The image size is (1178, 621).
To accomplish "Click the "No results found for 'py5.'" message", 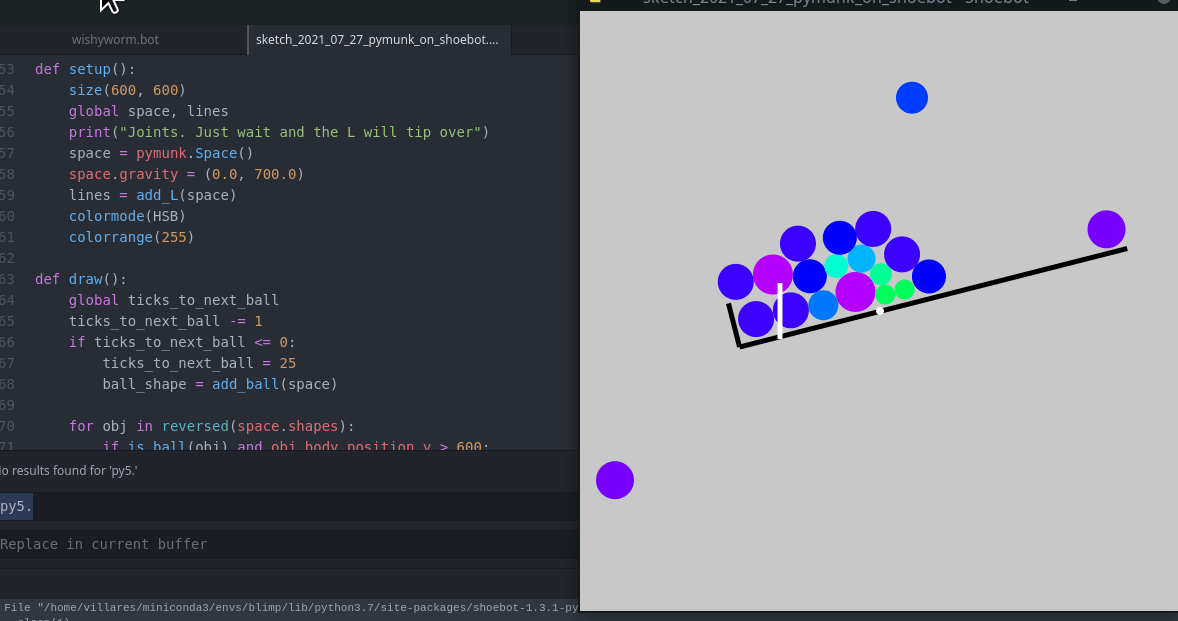I will pos(68,471).
